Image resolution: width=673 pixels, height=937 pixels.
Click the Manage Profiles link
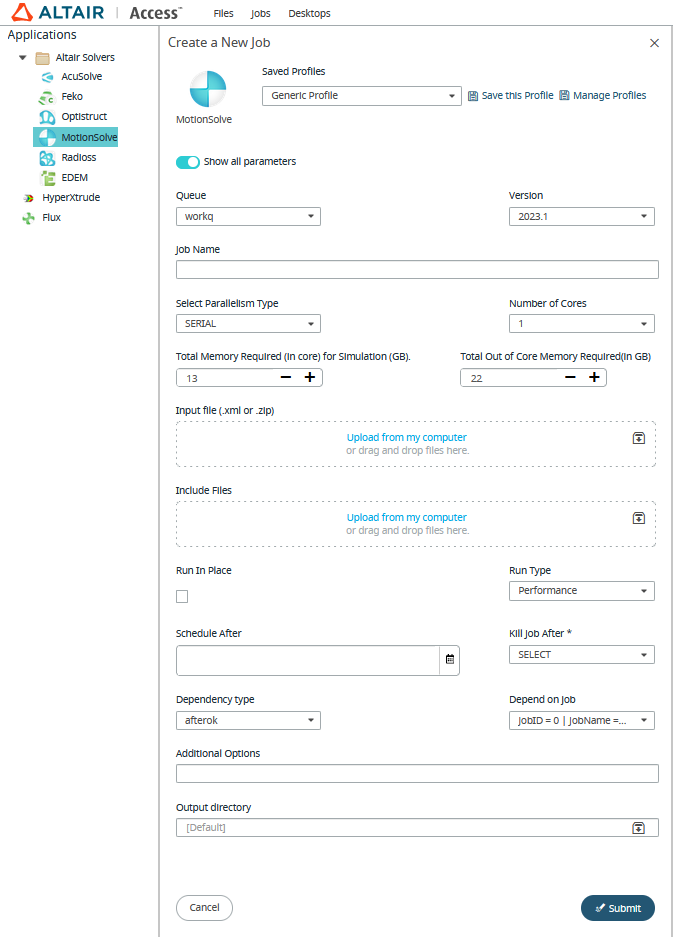[610, 96]
